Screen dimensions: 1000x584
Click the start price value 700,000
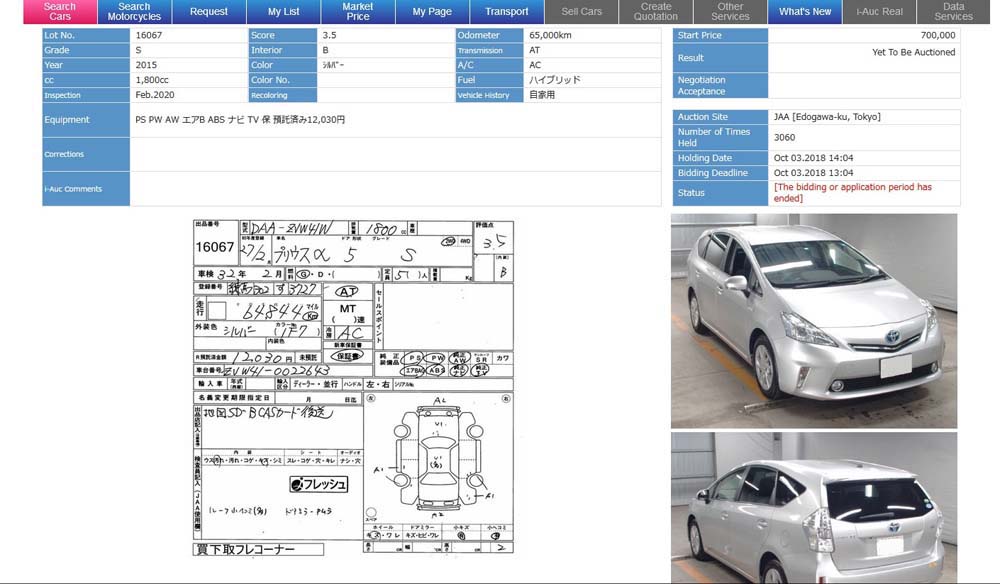(x=938, y=35)
